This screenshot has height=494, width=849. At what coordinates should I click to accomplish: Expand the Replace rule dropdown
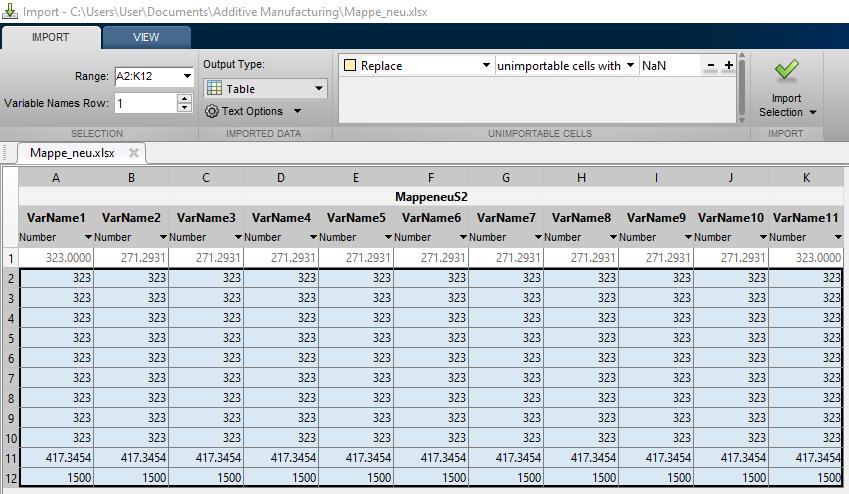coord(485,66)
